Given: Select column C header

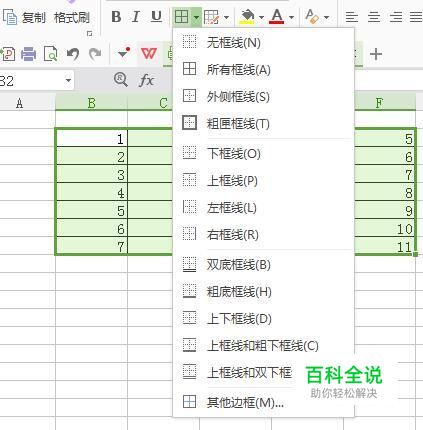Looking at the screenshot, I should 150,103.
